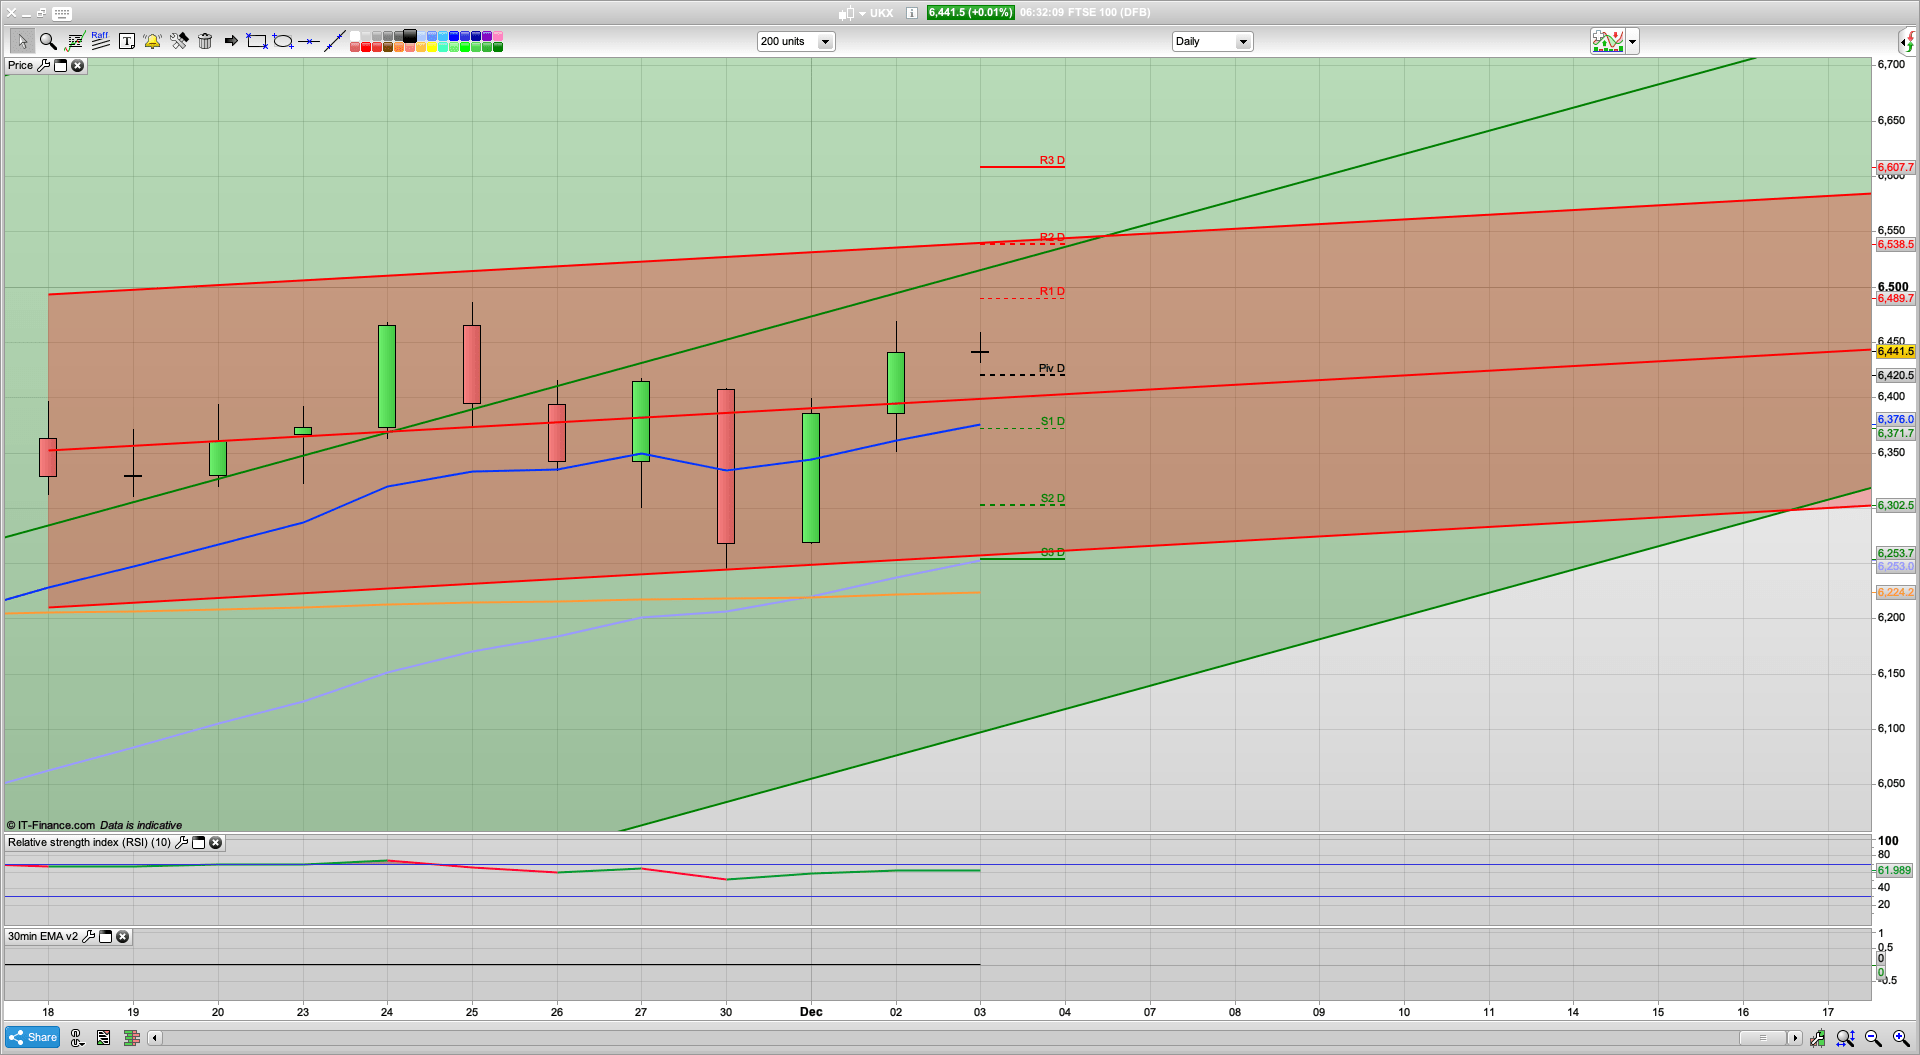Screen dimensions: 1920x1055
Task: Select the pointer selection tool
Action: click(23, 41)
